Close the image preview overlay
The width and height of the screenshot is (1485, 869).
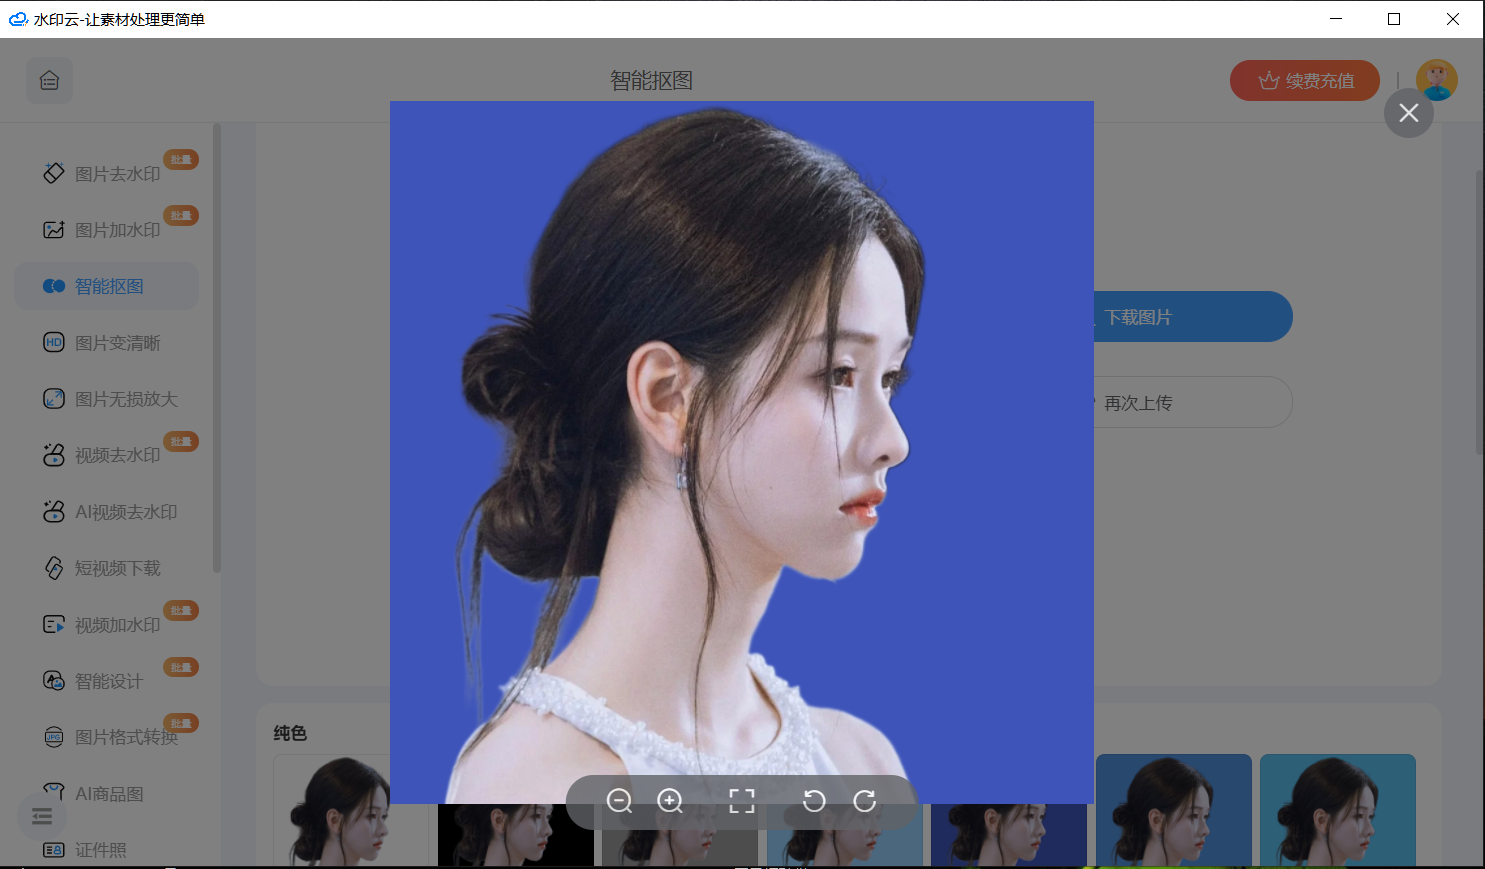[x=1408, y=113]
